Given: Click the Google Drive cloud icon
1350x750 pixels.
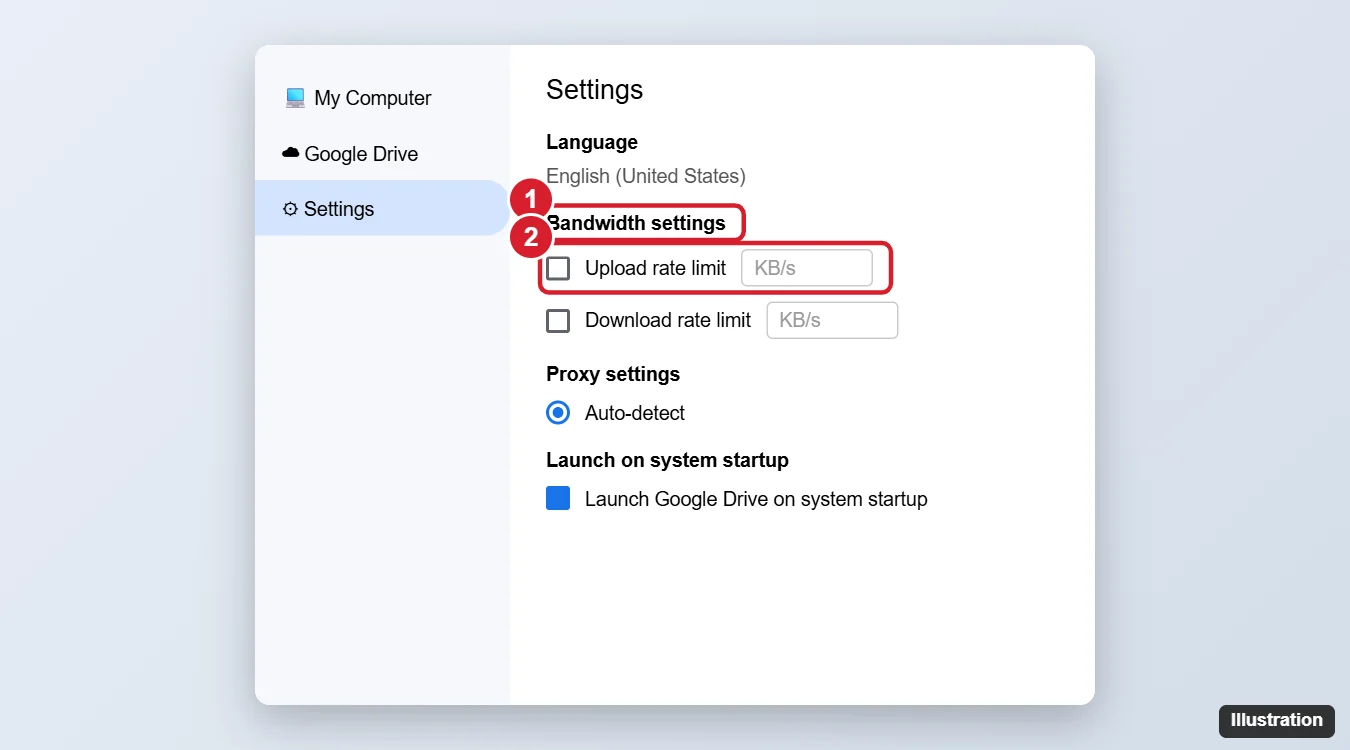Looking at the screenshot, I should 291,153.
